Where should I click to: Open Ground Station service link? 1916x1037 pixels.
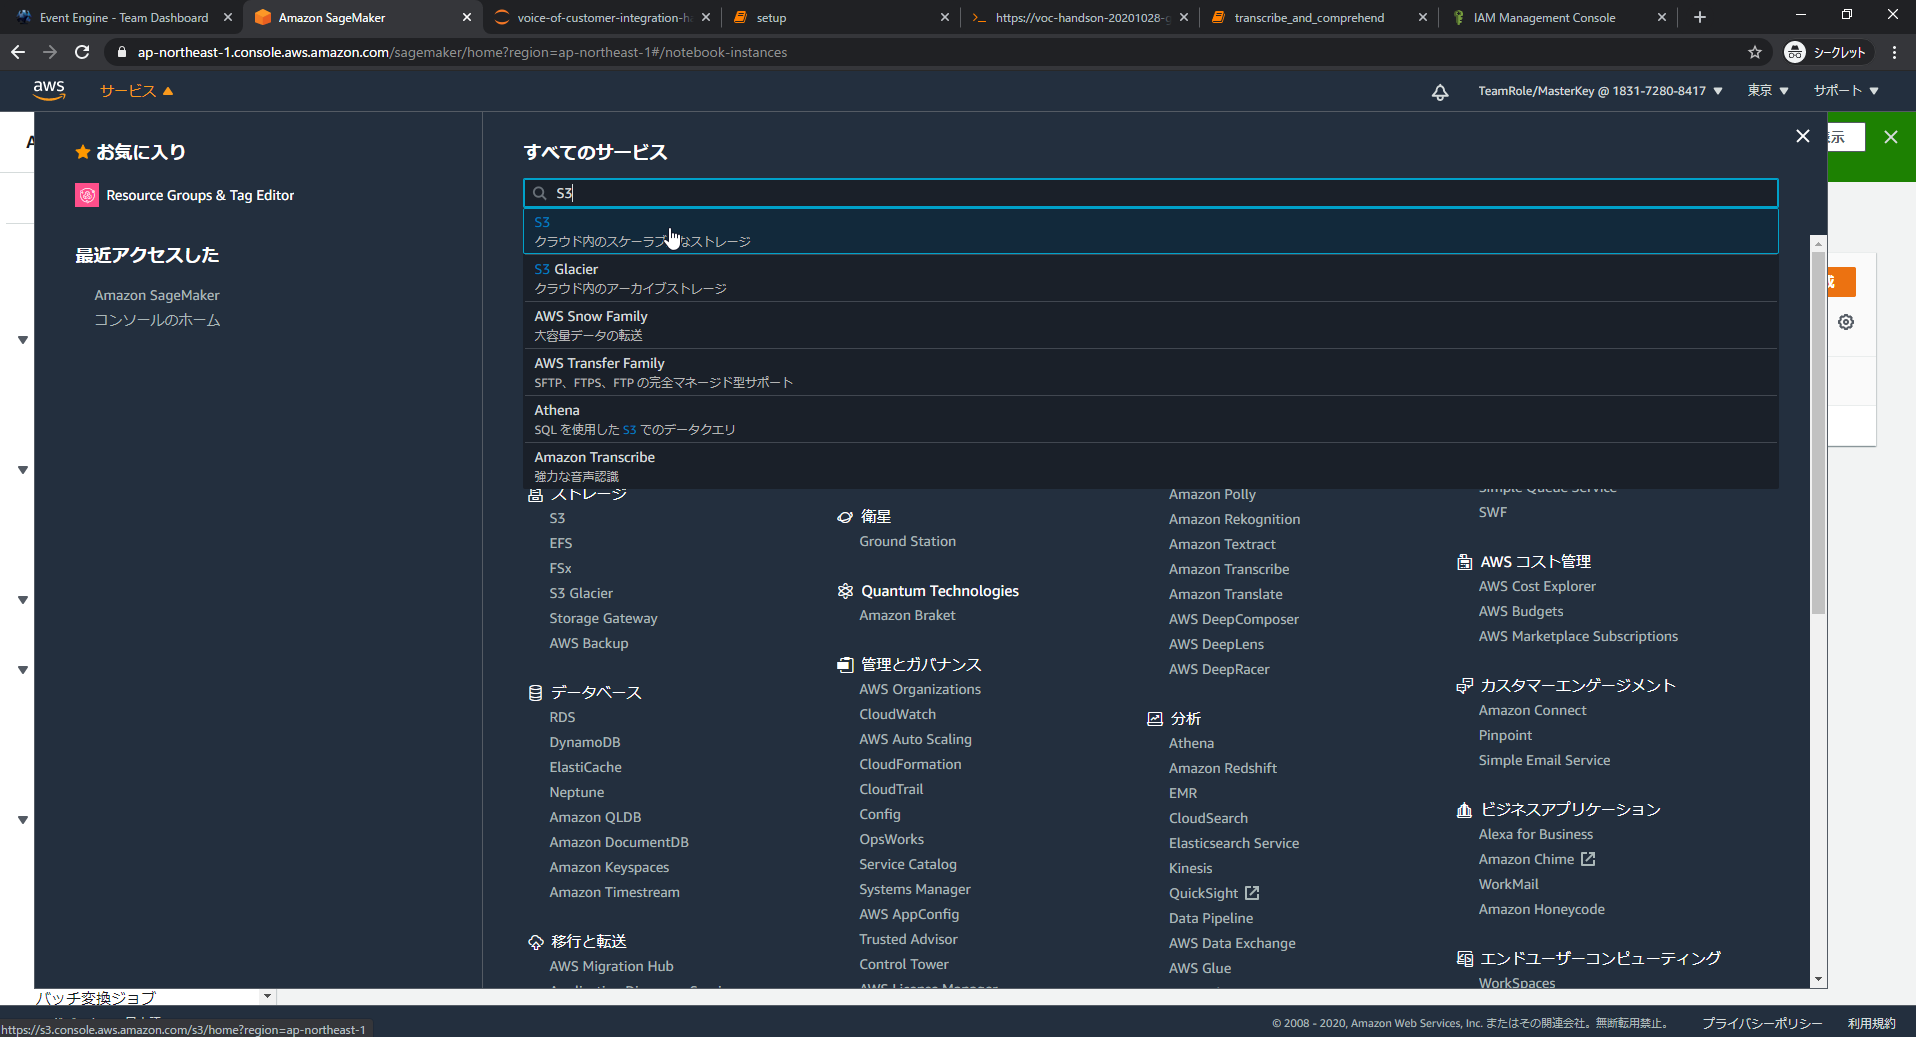[907, 541]
